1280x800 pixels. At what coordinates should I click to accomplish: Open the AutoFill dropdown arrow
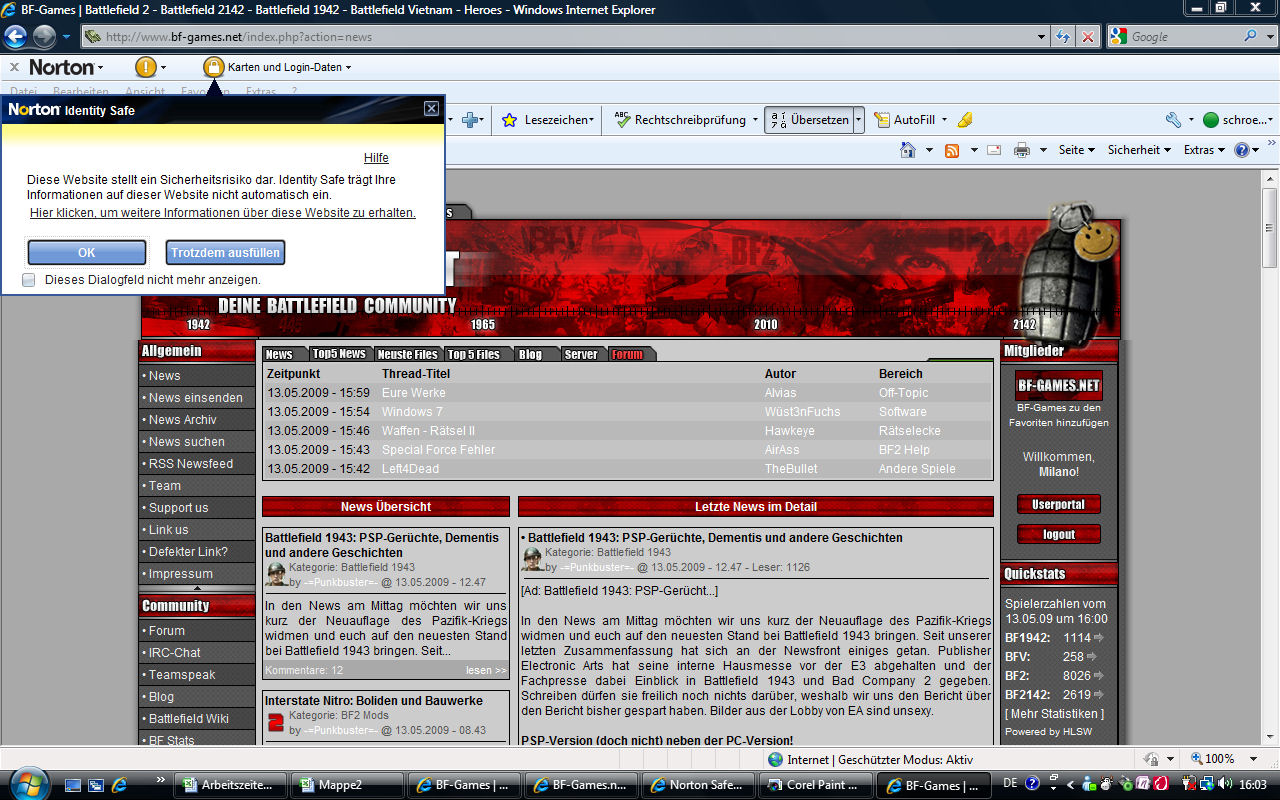943,120
